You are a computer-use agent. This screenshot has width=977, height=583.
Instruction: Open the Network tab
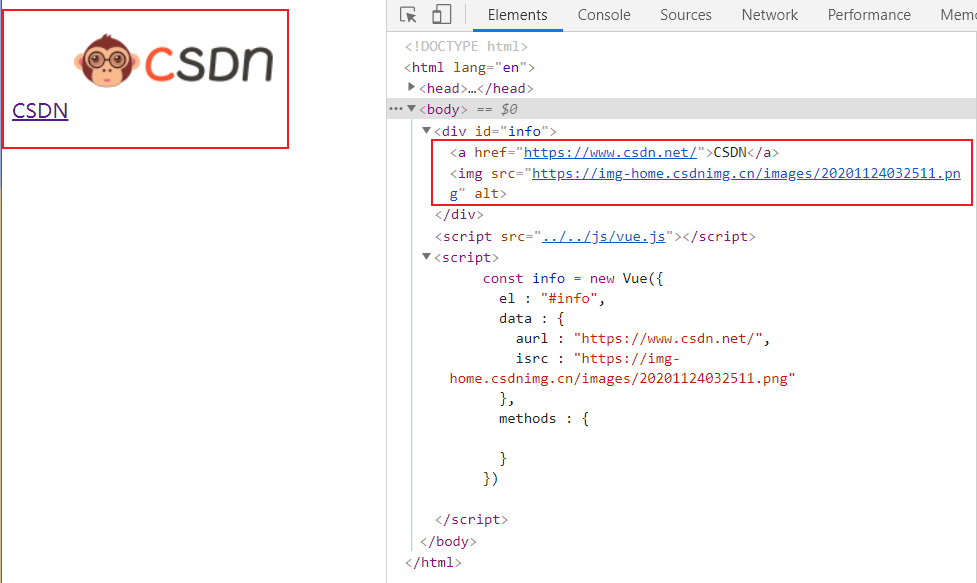click(x=770, y=15)
